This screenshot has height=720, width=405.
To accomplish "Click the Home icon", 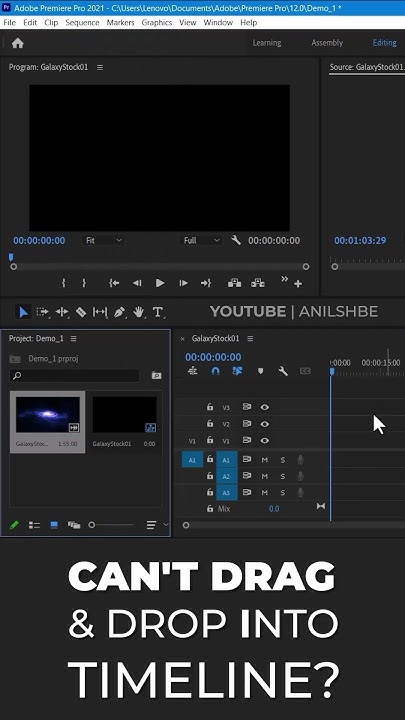I will tap(17, 43).
